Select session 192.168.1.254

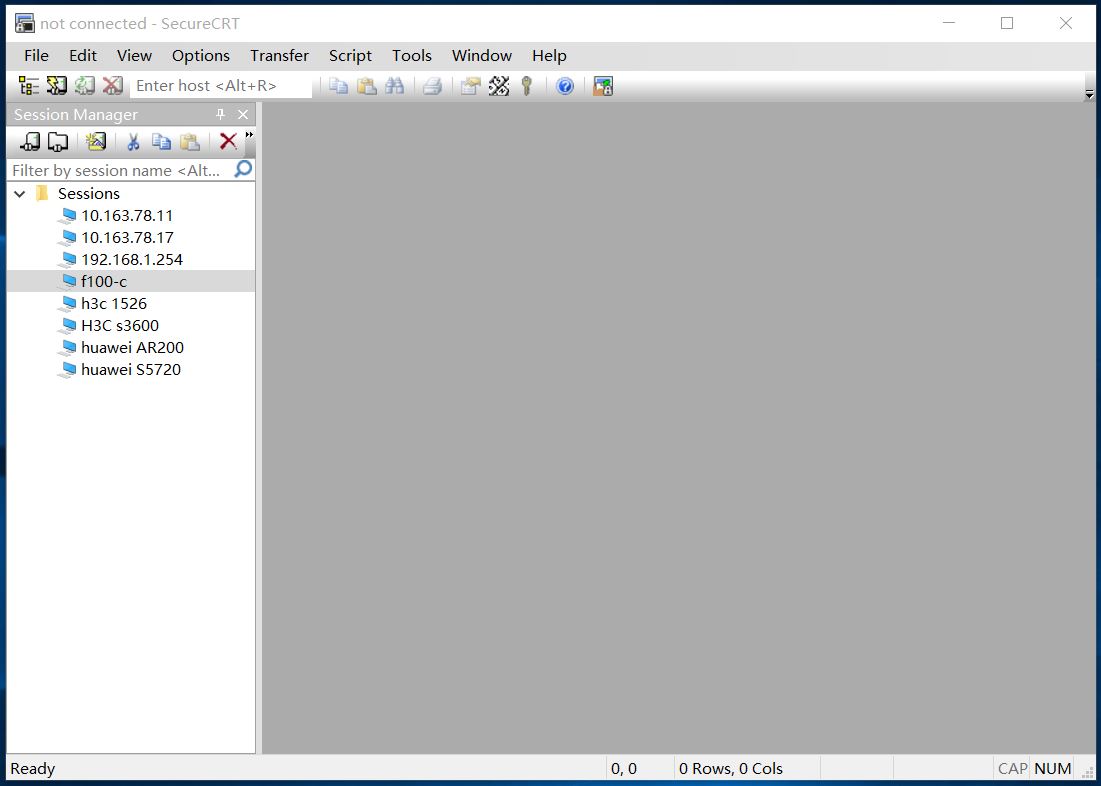pos(132,260)
